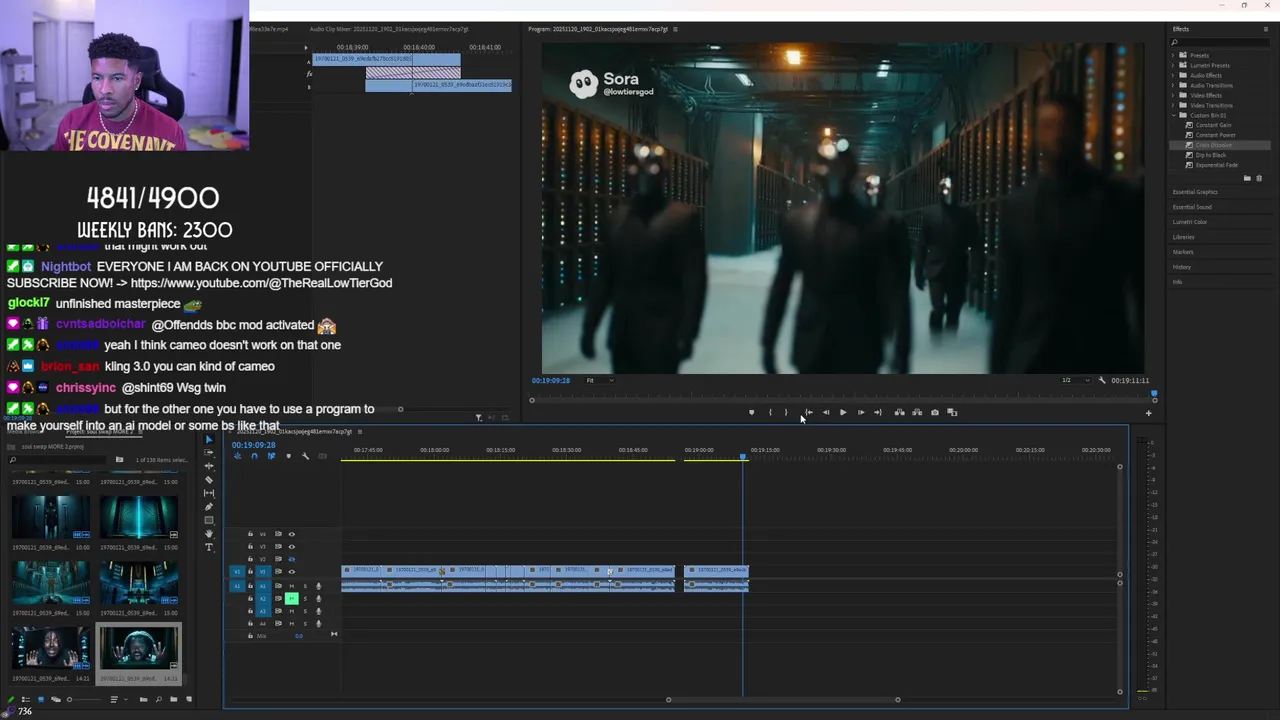The image size is (1280, 720).
Task: Enable A1 voice-over record microphone
Action: click(318, 586)
